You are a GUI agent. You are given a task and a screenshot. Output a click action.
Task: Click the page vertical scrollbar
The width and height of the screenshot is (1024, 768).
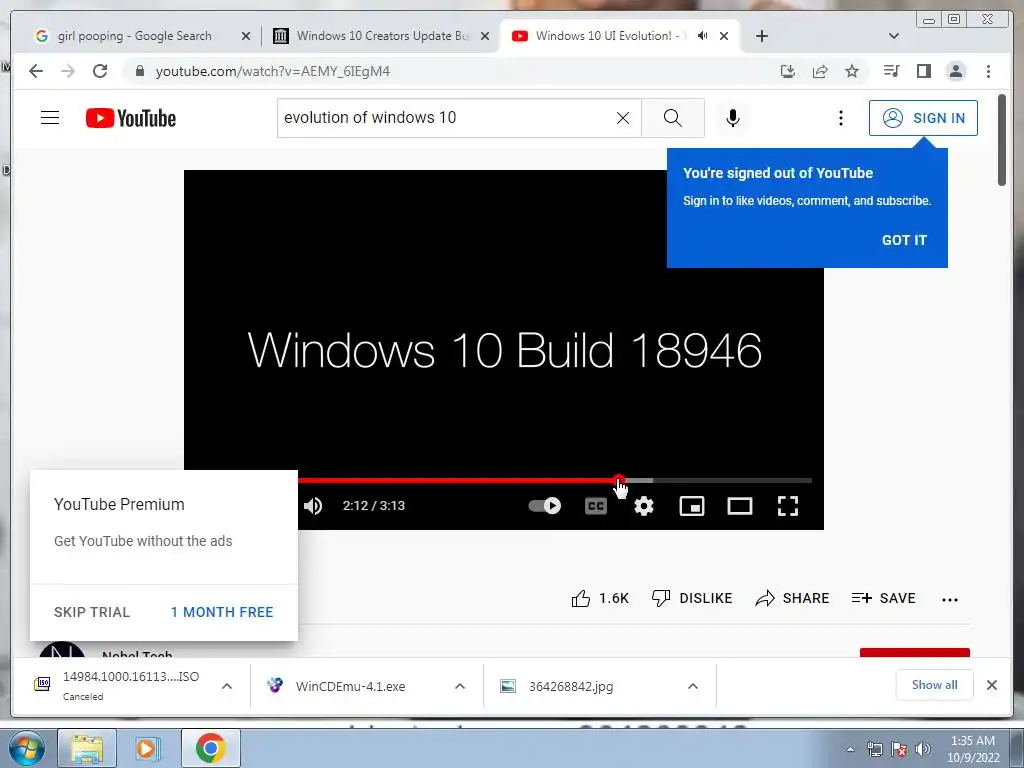[x=1002, y=140]
